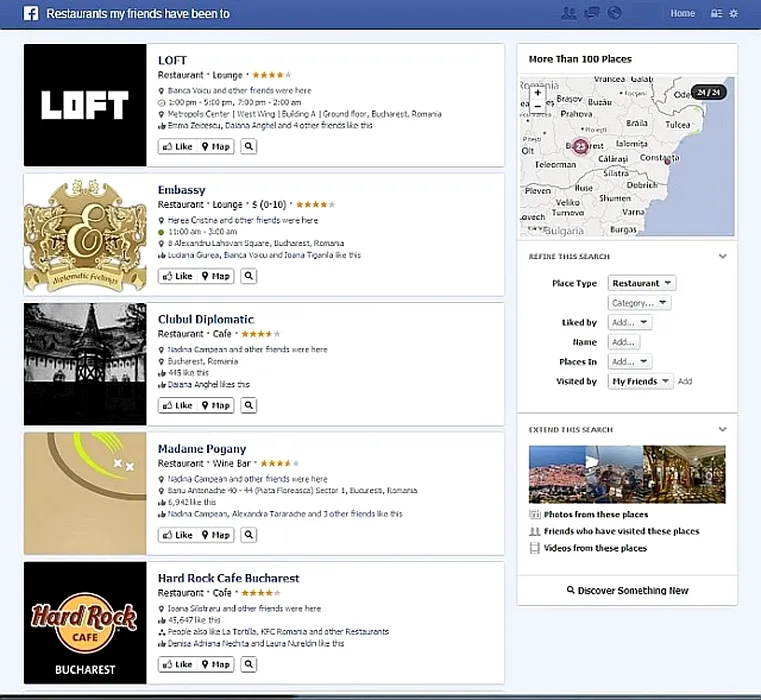
Task: Open the notifications globe icon
Action: 614,14
